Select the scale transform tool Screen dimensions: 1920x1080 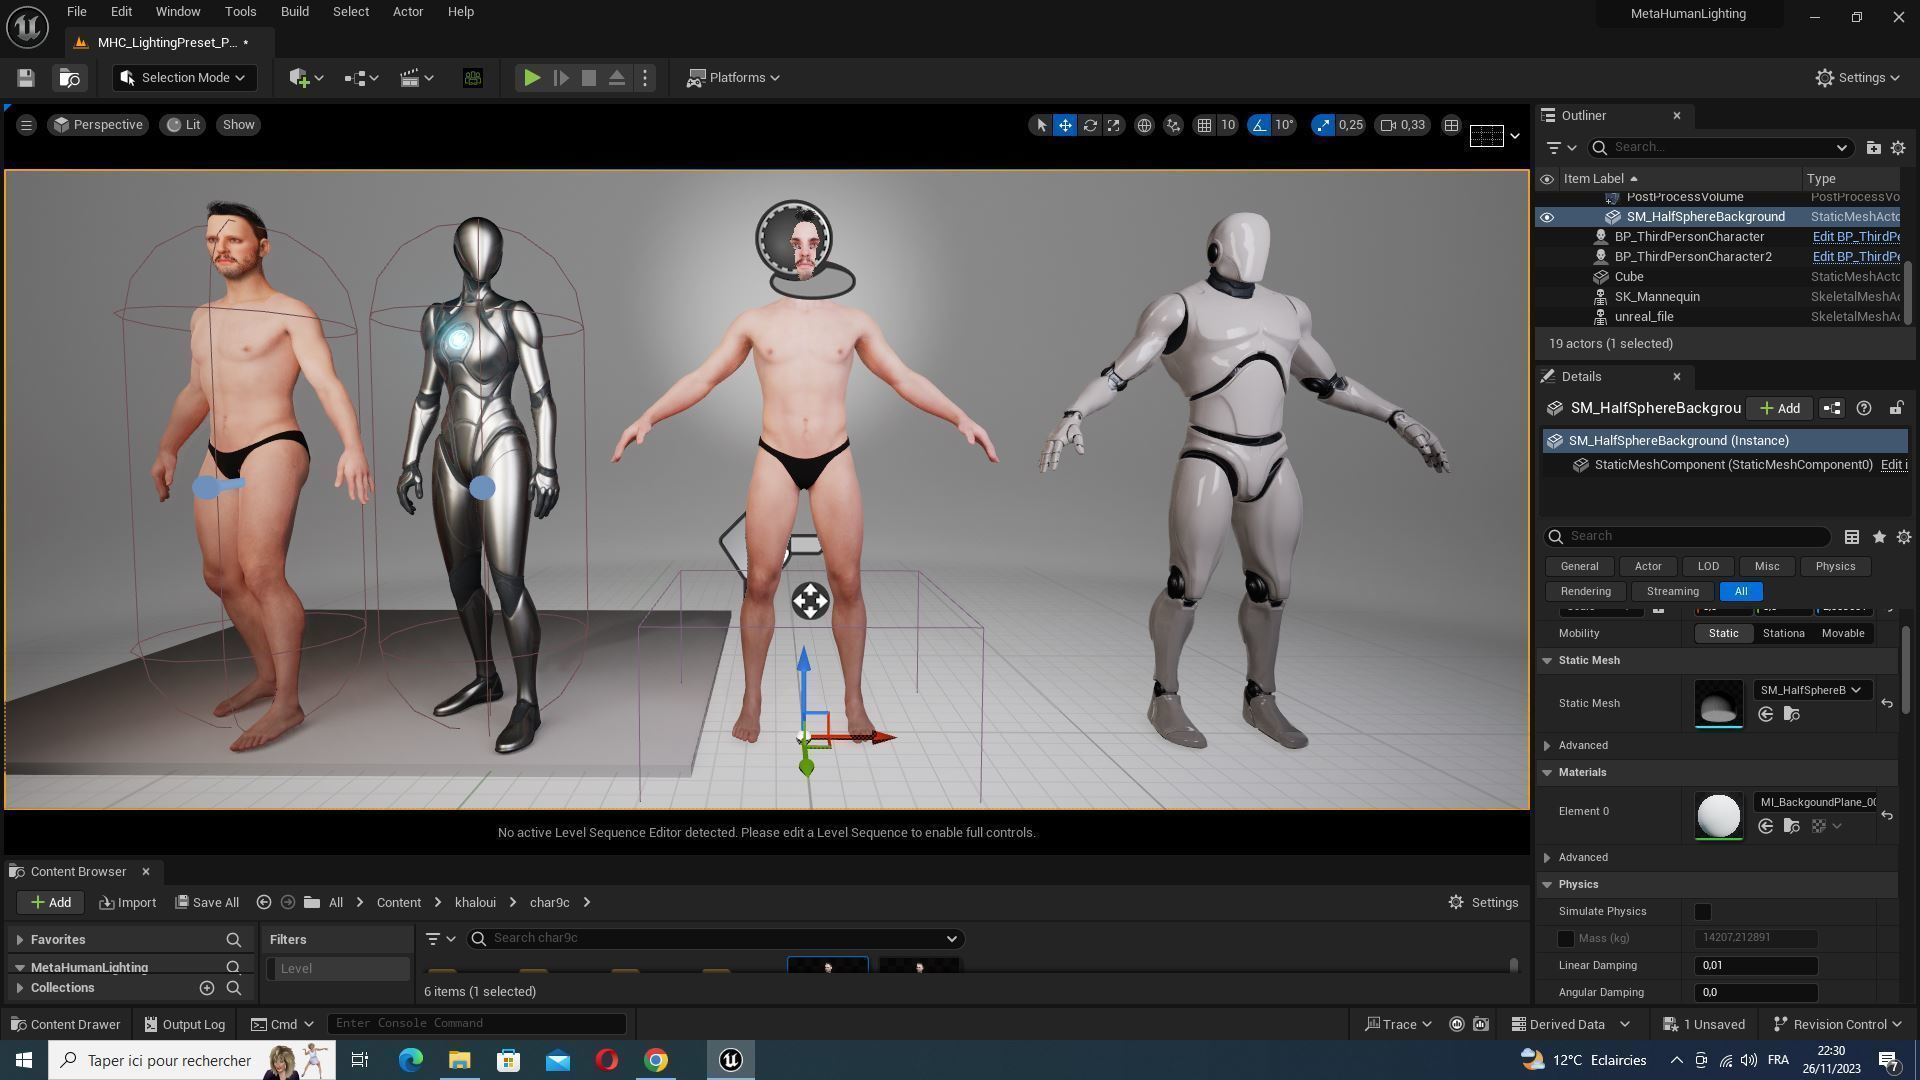tap(1113, 125)
